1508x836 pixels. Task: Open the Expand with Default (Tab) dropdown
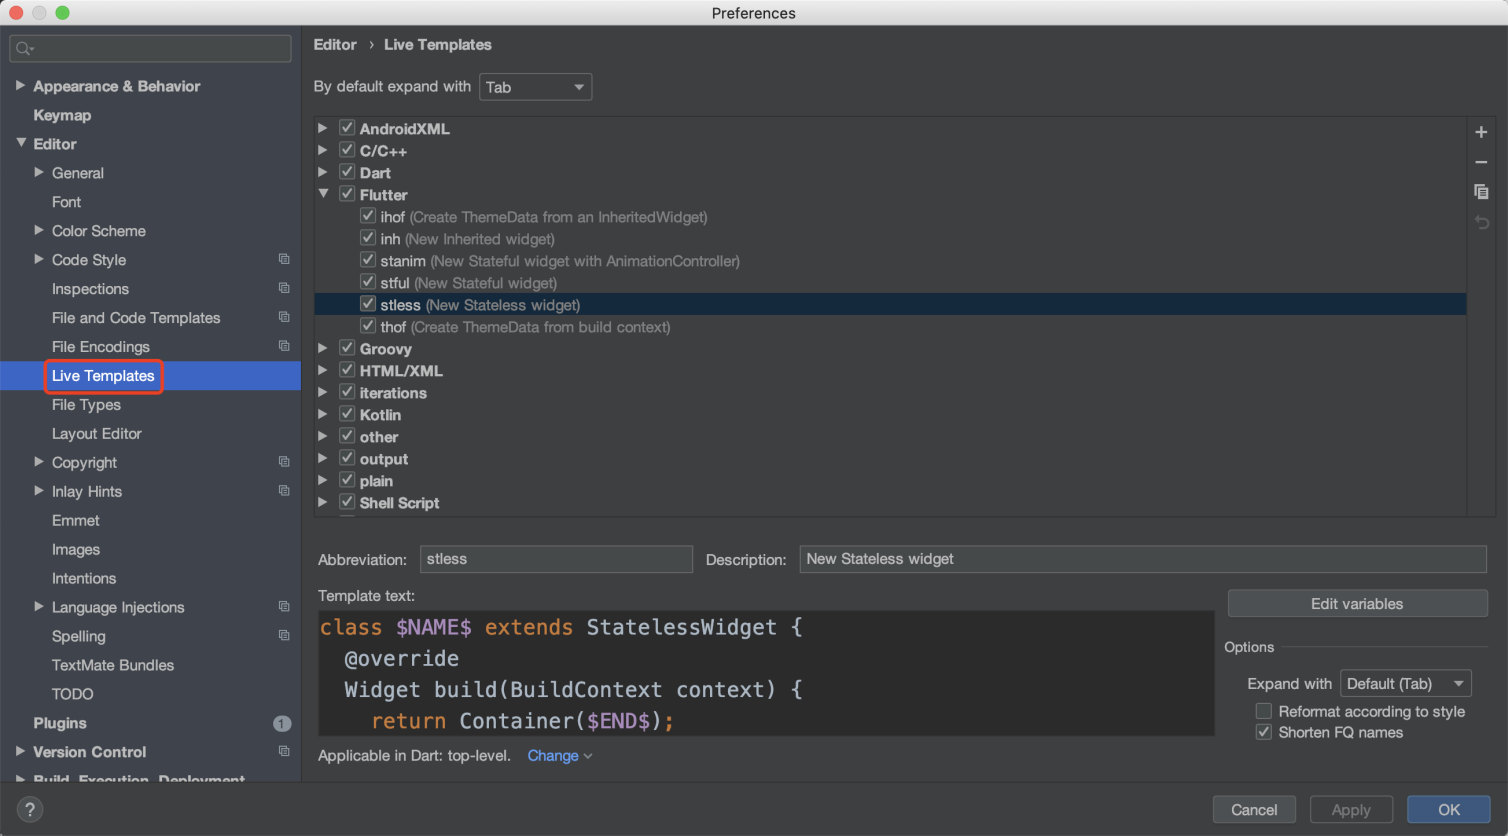point(1405,684)
